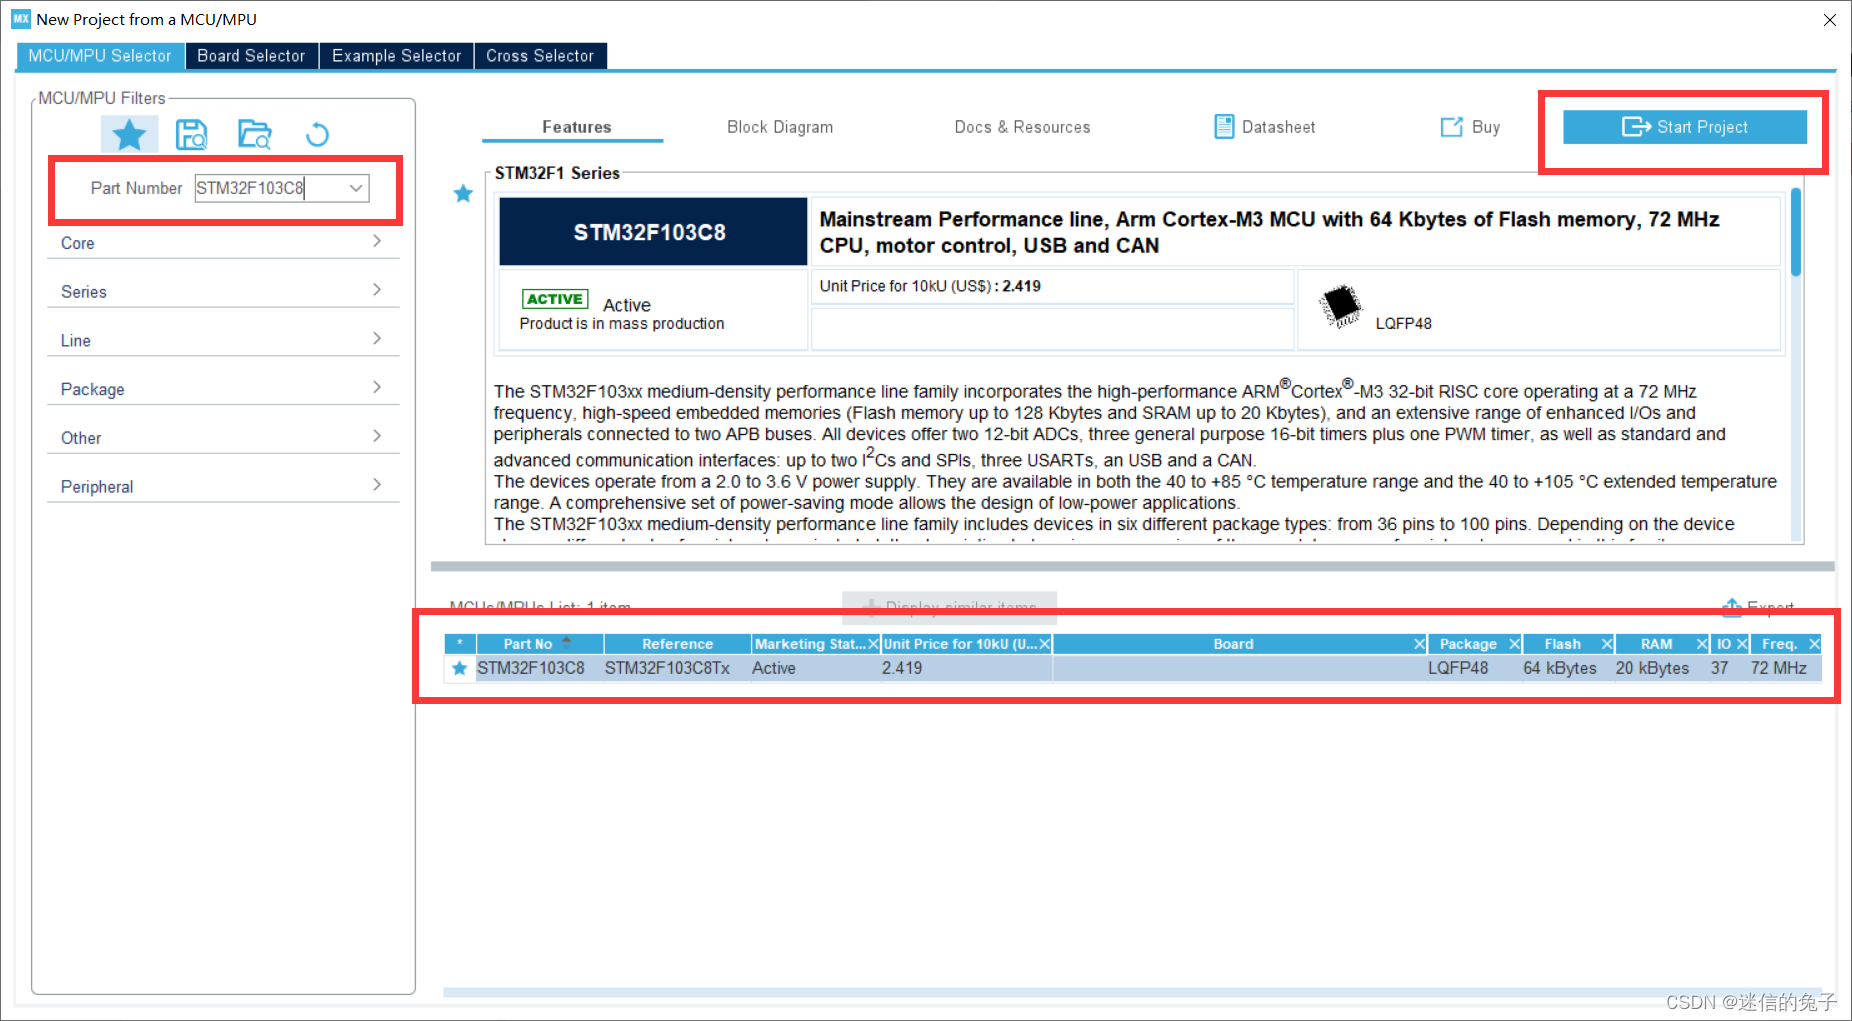The height and width of the screenshot is (1021, 1852).
Task: Expand the Other filter section
Action: (x=223, y=437)
